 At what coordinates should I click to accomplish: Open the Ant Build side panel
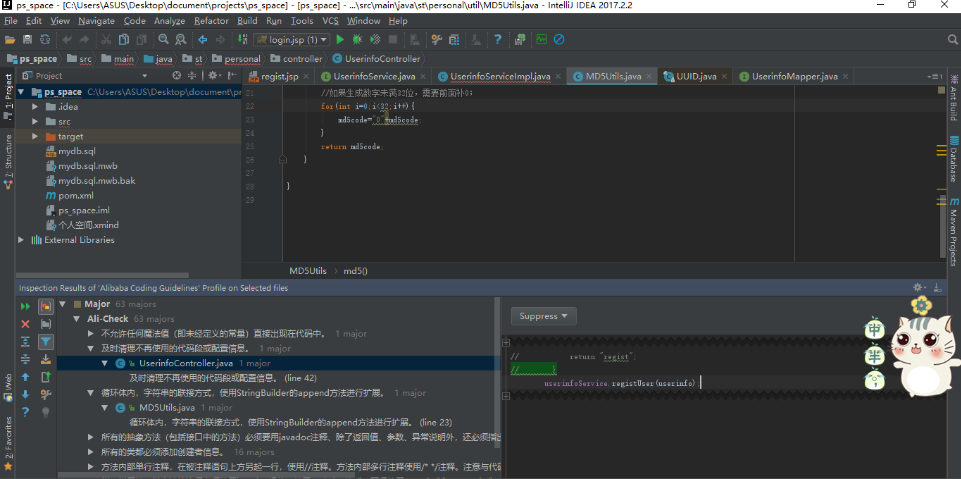tap(954, 97)
